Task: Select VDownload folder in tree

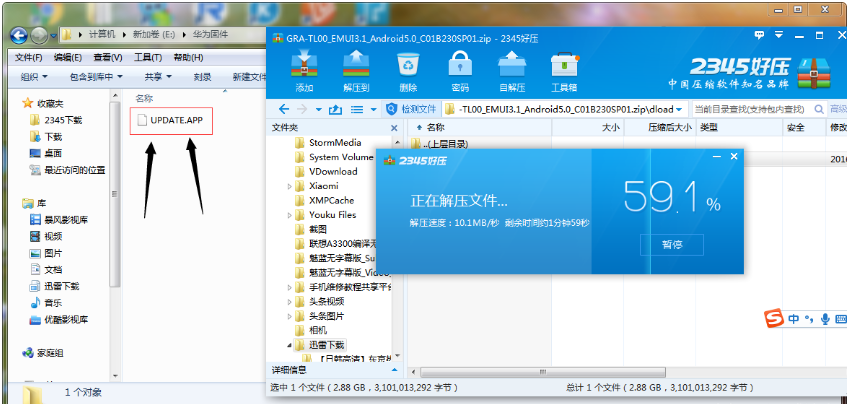Action: [x=326, y=171]
